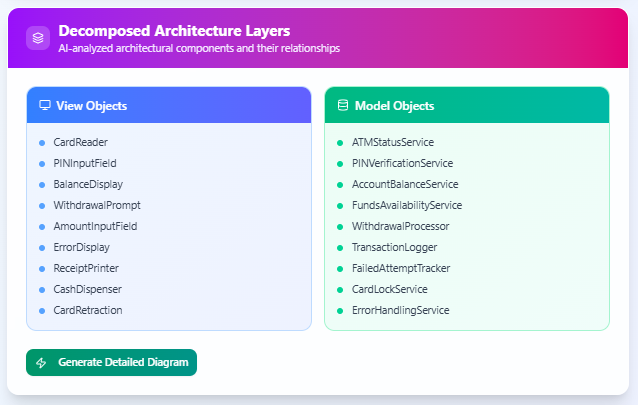Screen dimensions: 638x405
Task: Select ATMStatusService in Model Objects
Action: pyautogui.click(x=392, y=142)
